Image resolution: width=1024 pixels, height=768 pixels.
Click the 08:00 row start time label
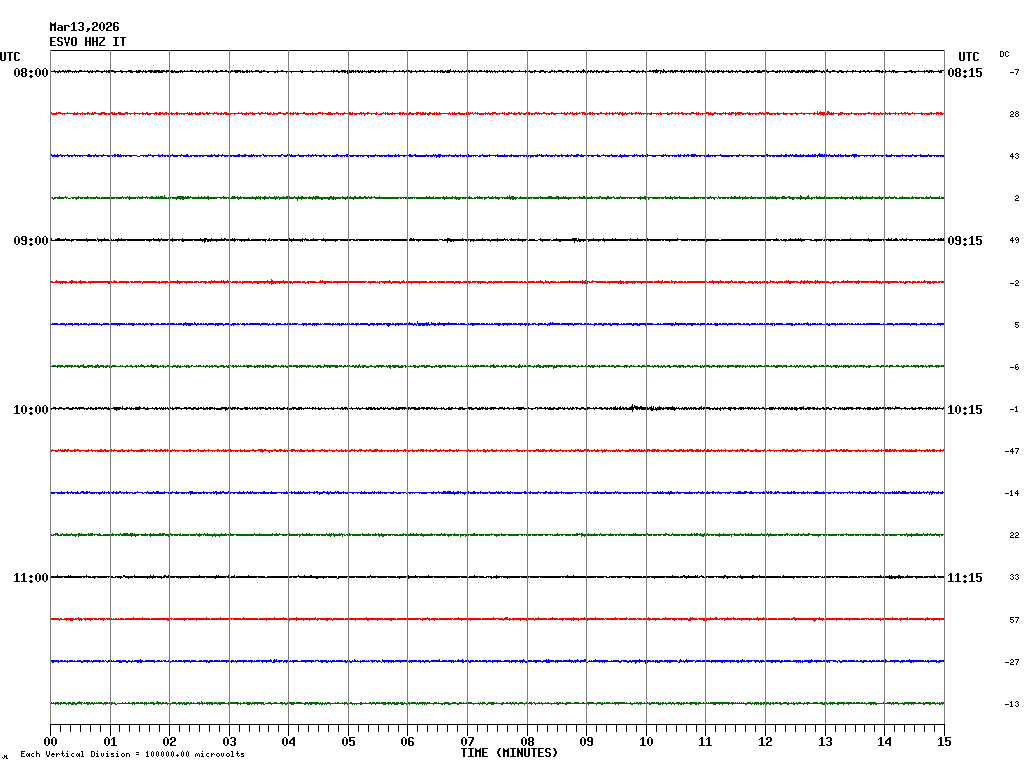pos(30,73)
